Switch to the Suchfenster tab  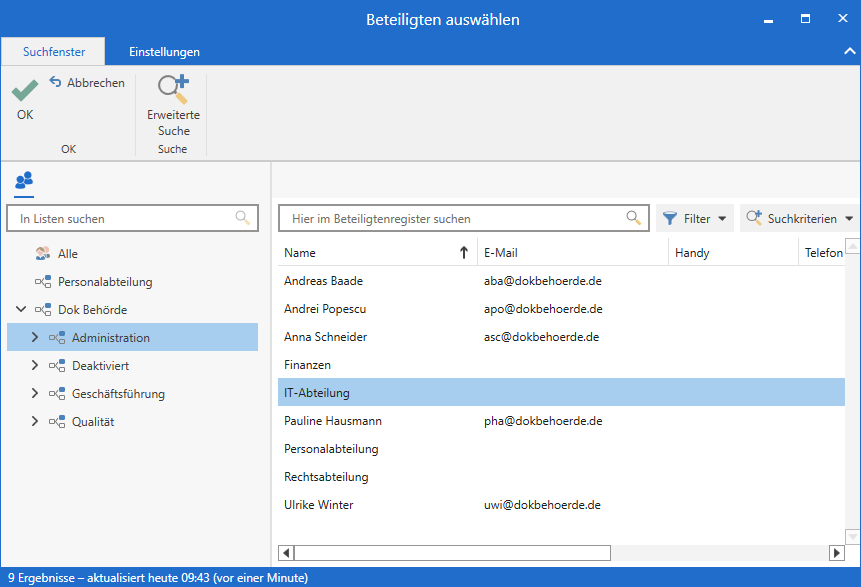(x=54, y=52)
